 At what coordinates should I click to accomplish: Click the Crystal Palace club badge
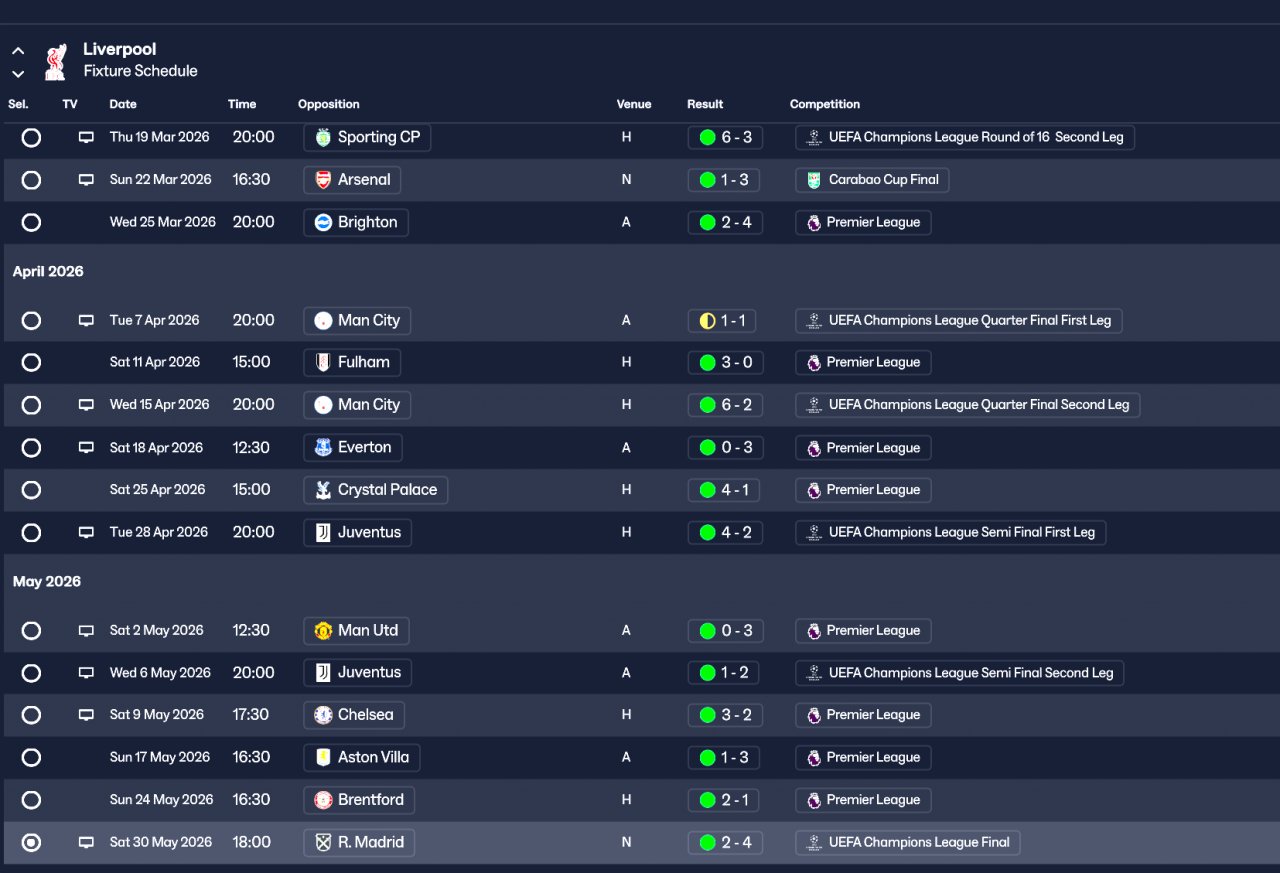click(x=323, y=490)
